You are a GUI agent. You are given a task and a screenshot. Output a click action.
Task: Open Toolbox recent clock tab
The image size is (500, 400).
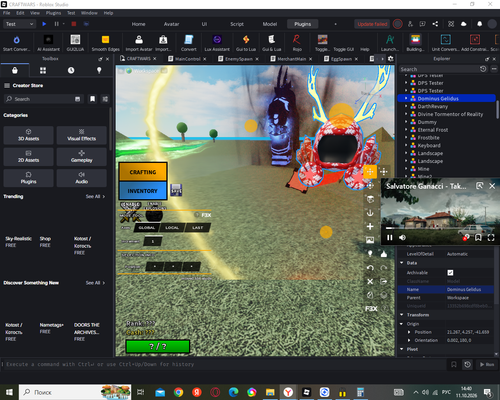pyautogui.click(x=71, y=70)
